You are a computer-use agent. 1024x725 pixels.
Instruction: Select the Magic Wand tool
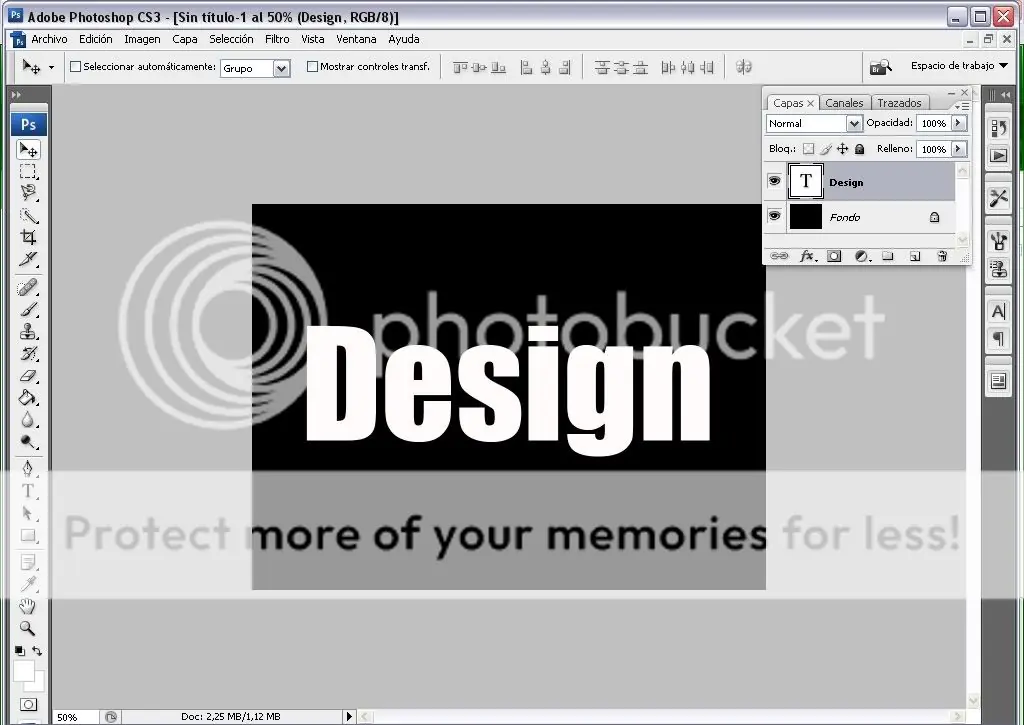tap(28, 216)
